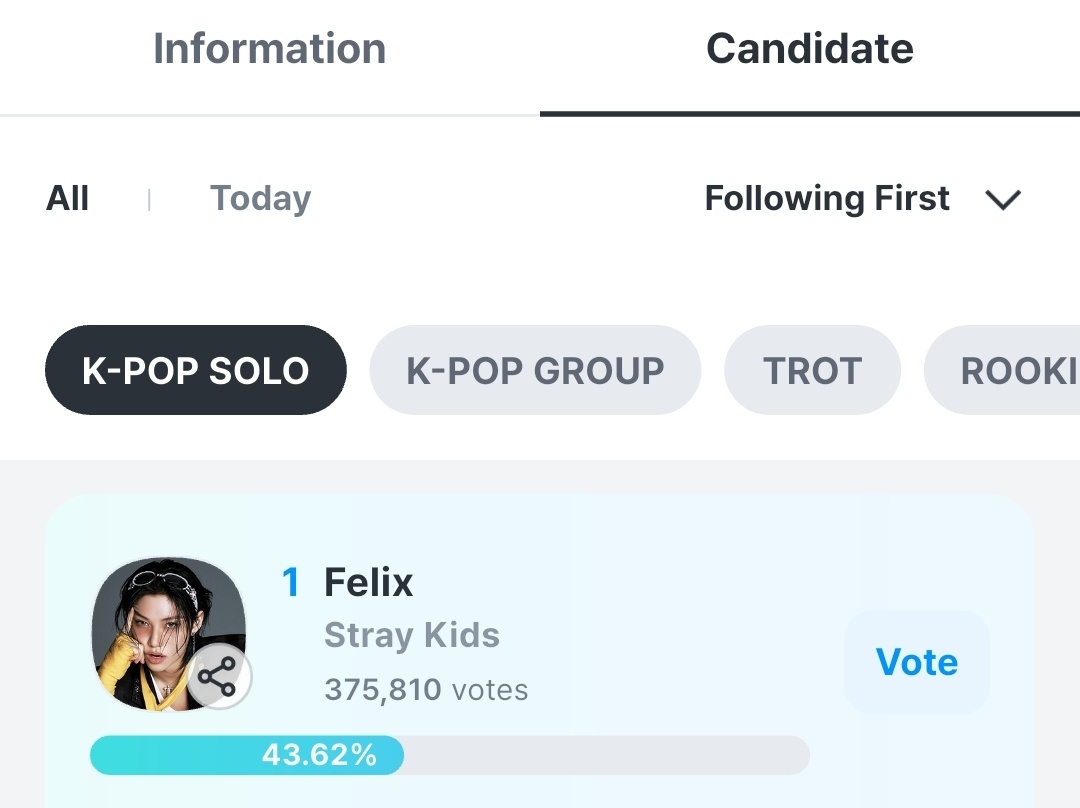Share Felix's candidate profile
This screenshot has width=1080, height=808.
tap(218, 677)
